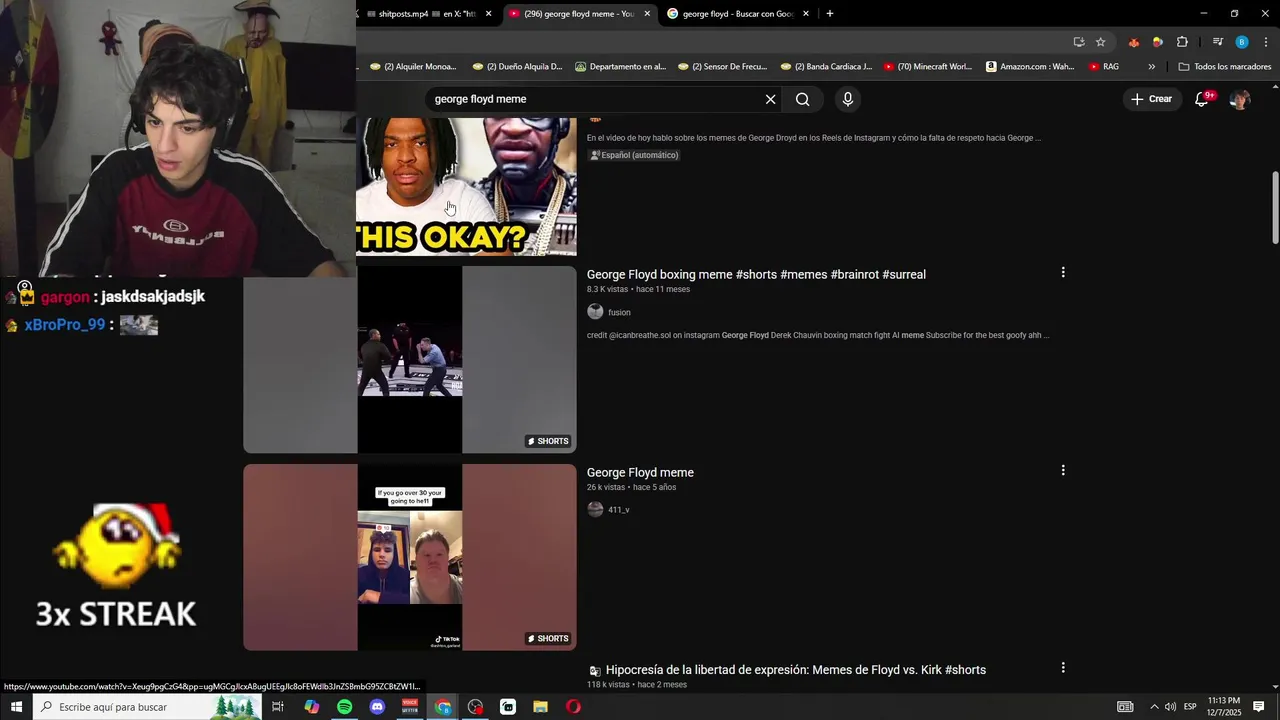Open the Crear menu
The width and height of the screenshot is (1280, 720).
click(1151, 99)
